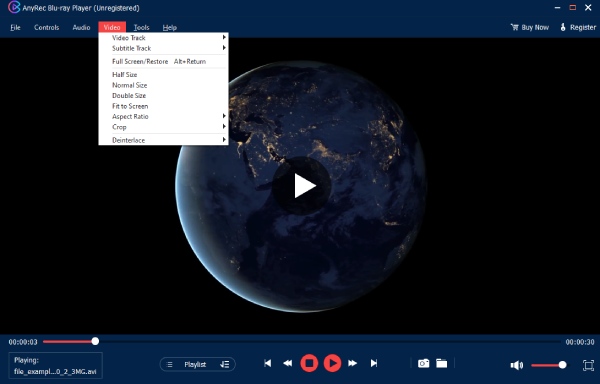Screen dimensions: 600x384
Task: Click the AnyRec logo icon in title bar
Action: click(14, 7)
